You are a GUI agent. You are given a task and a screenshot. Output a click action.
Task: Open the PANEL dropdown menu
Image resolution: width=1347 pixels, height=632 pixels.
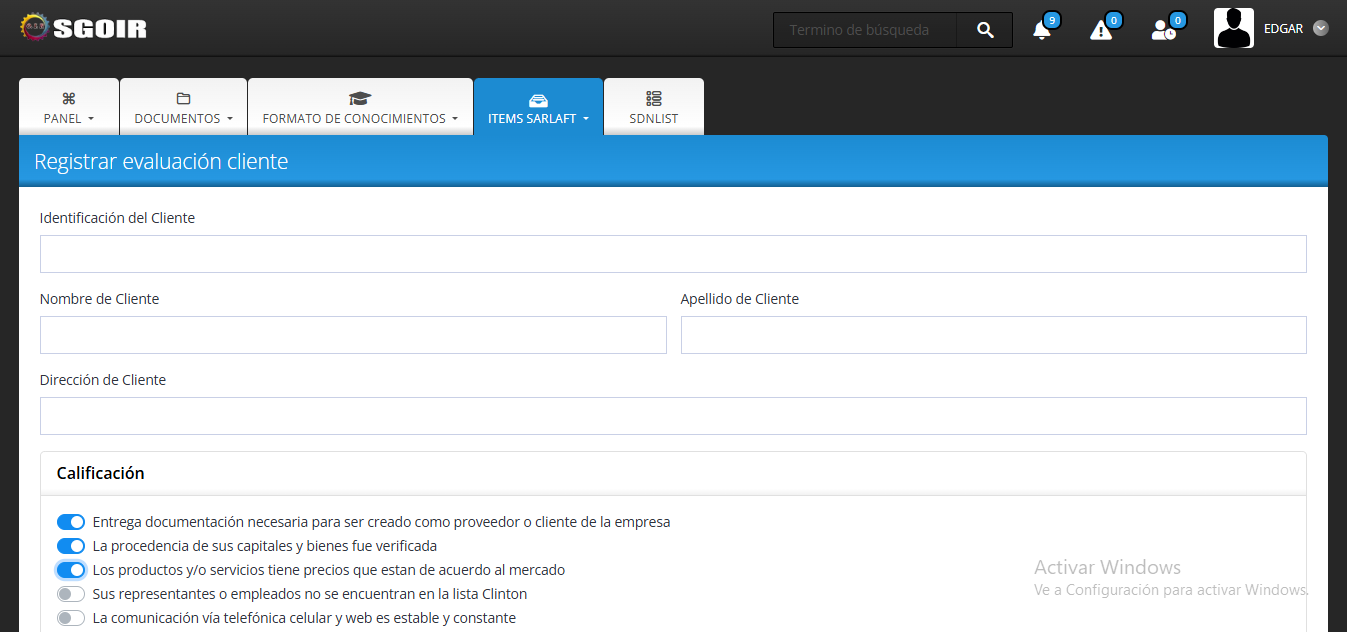coord(69,118)
